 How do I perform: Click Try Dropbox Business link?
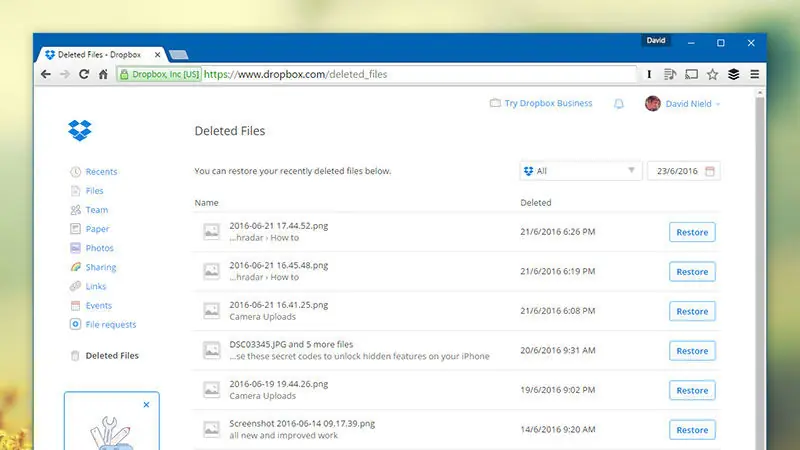point(548,103)
